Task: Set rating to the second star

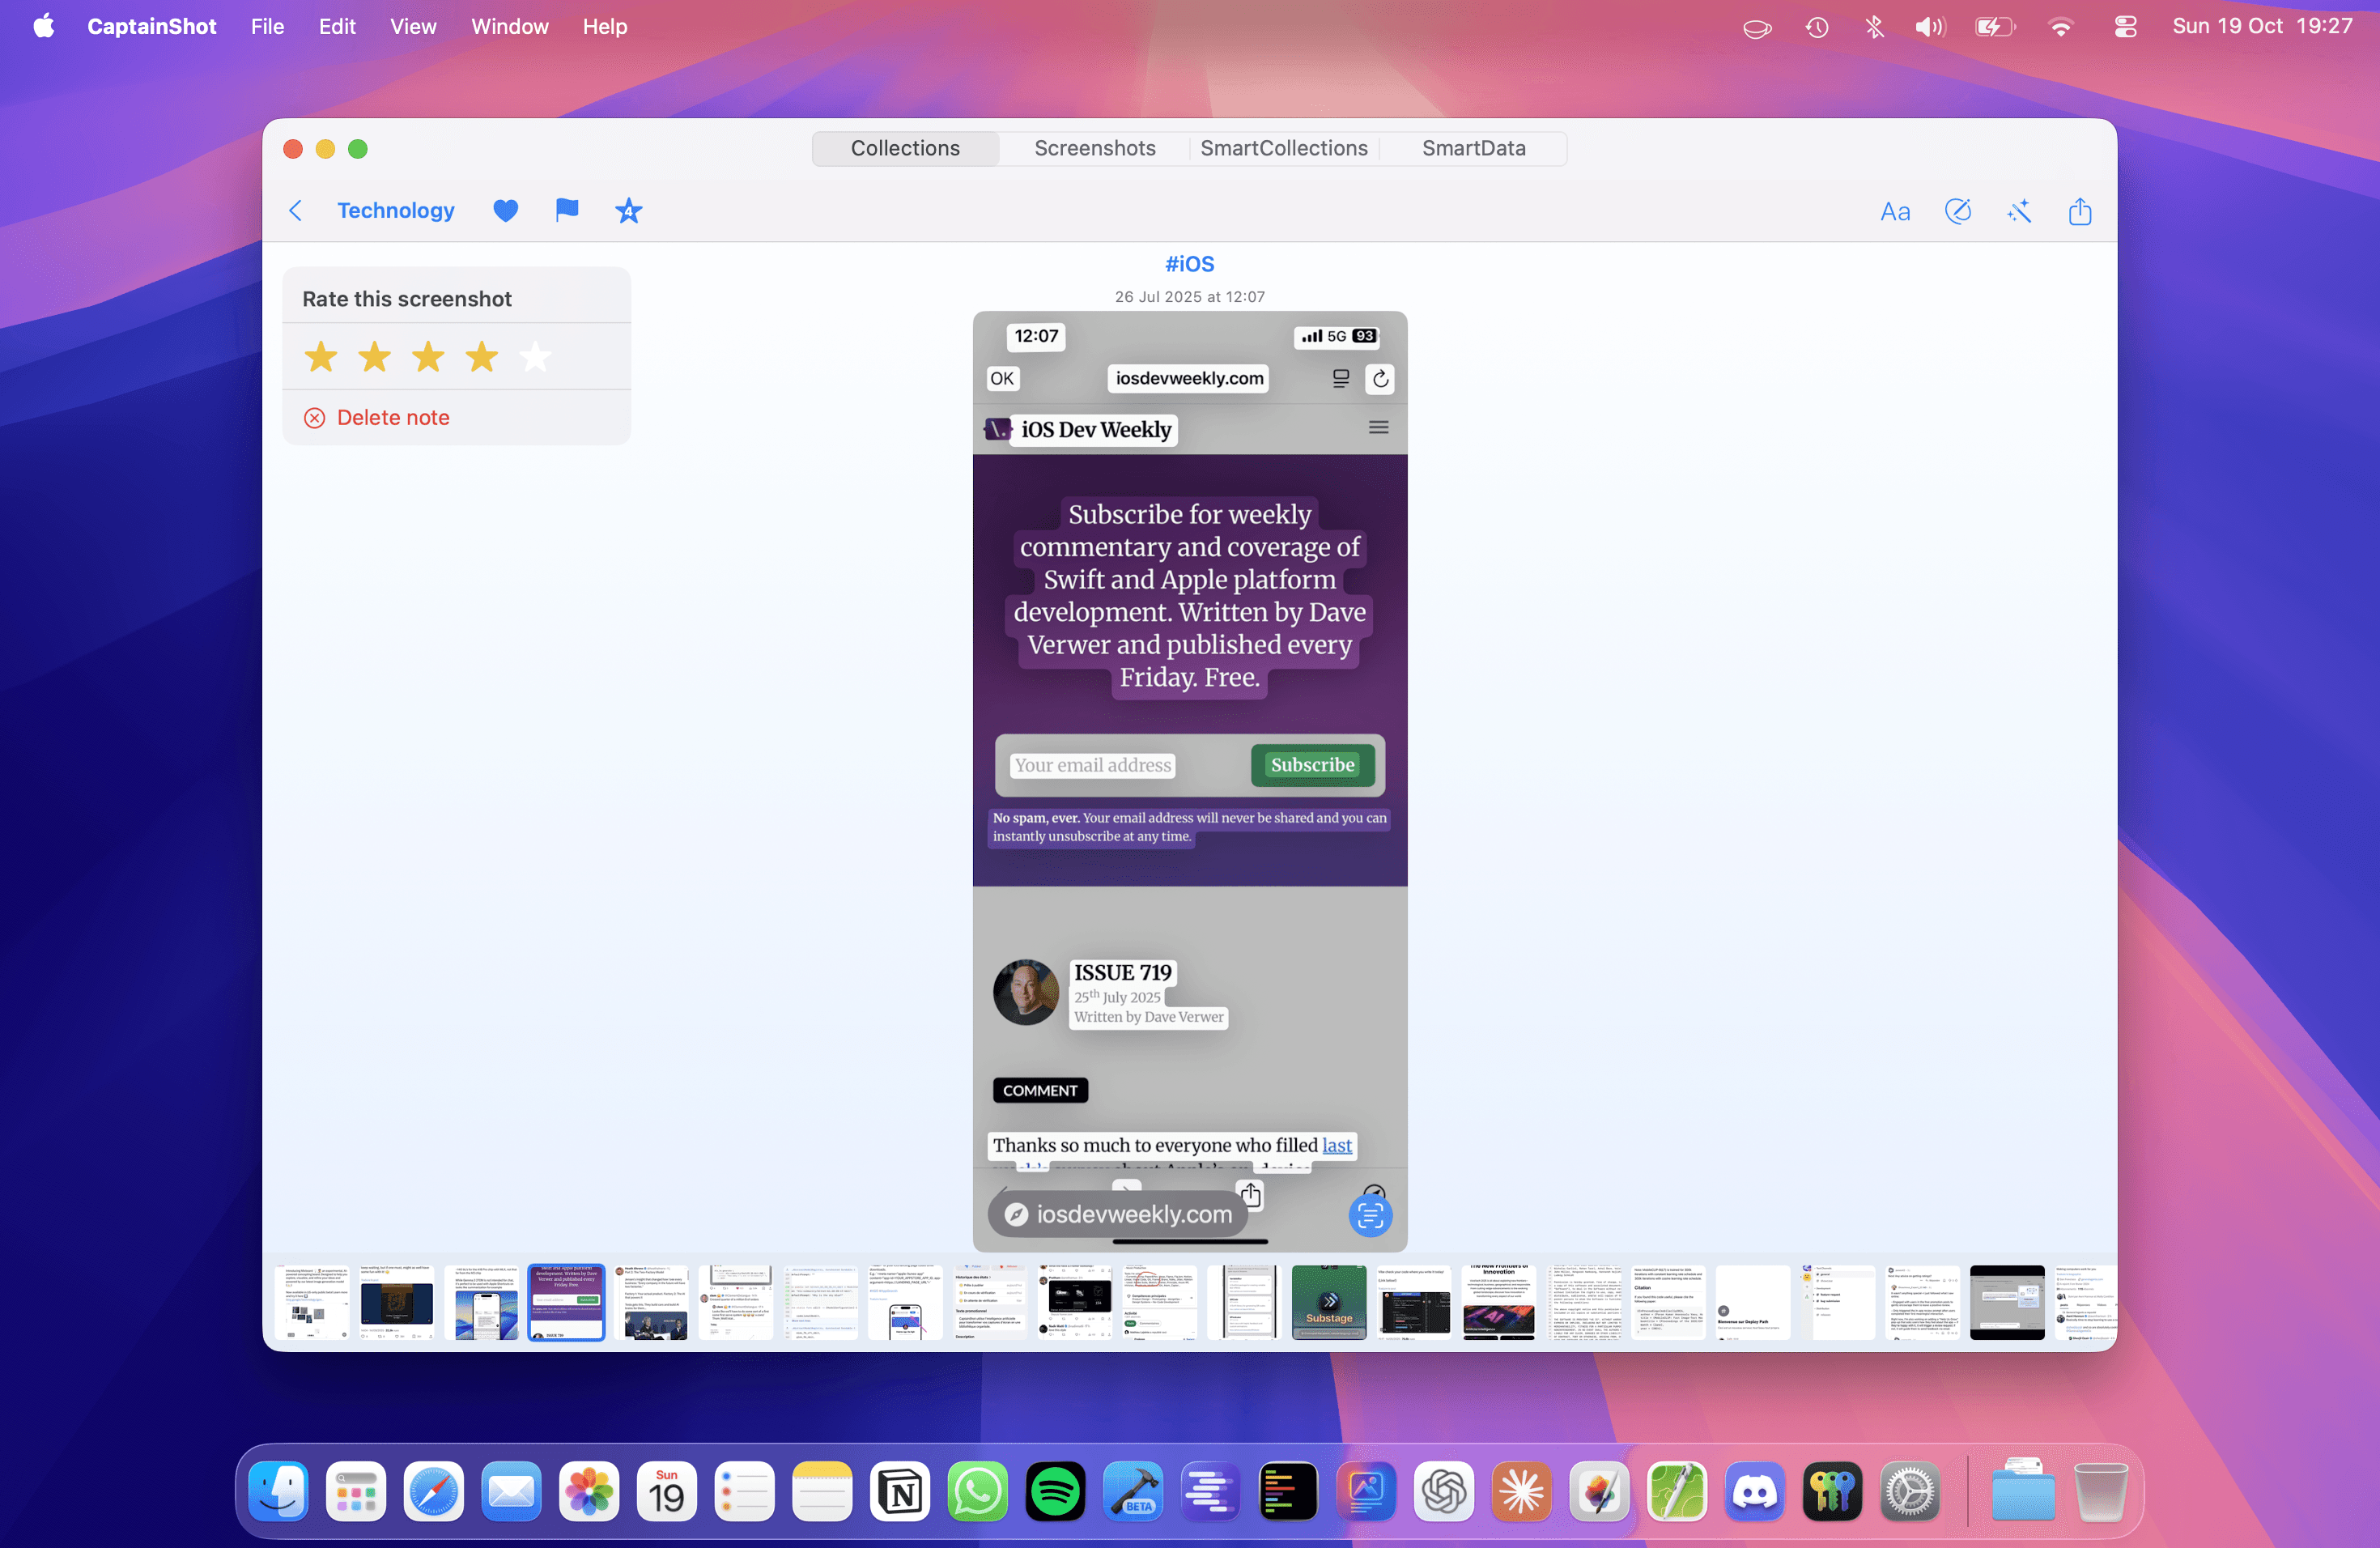Action: pyautogui.click(x=375, y=357)
